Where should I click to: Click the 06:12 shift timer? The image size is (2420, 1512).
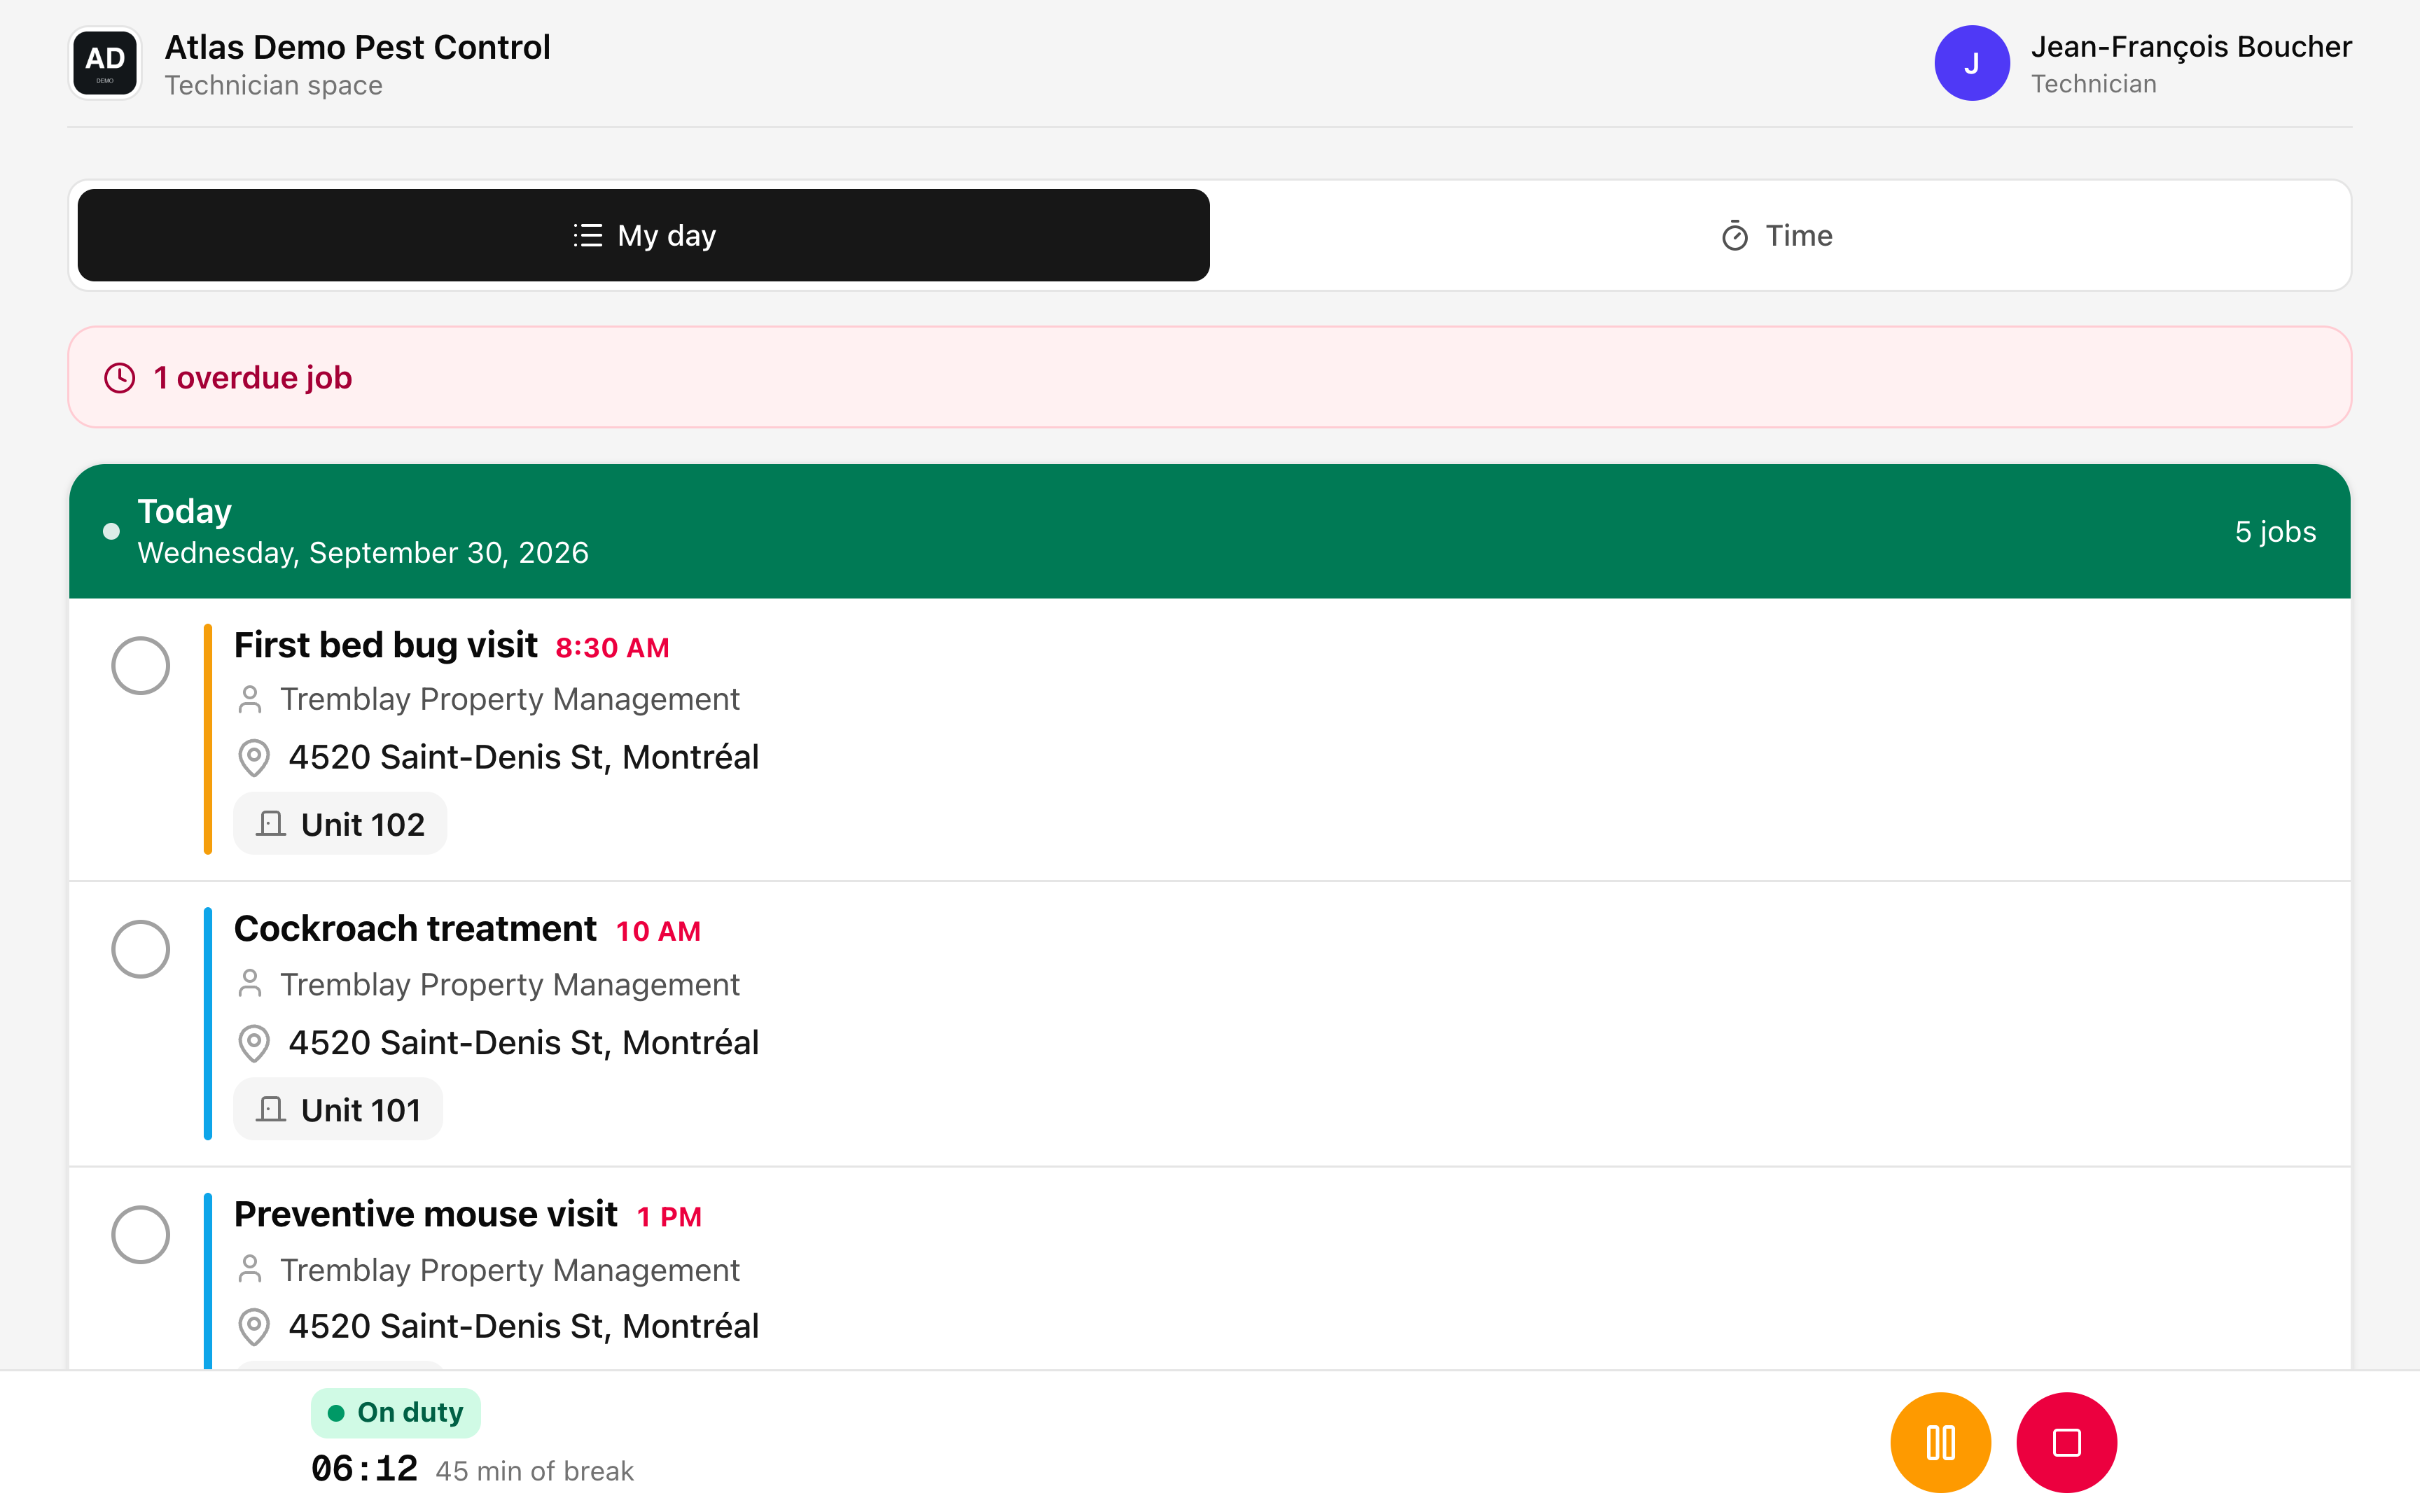point(364,1469)
